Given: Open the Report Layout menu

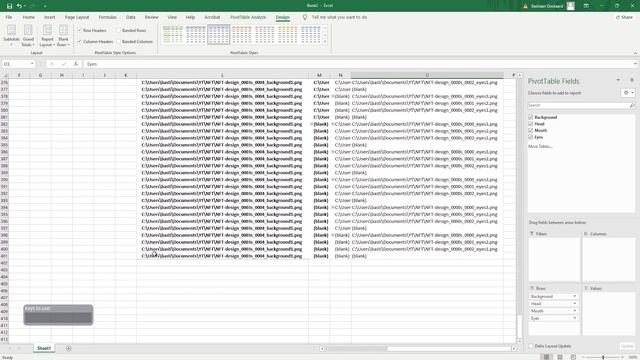Looking at the screenshot, I should click(x=47, y=35).
